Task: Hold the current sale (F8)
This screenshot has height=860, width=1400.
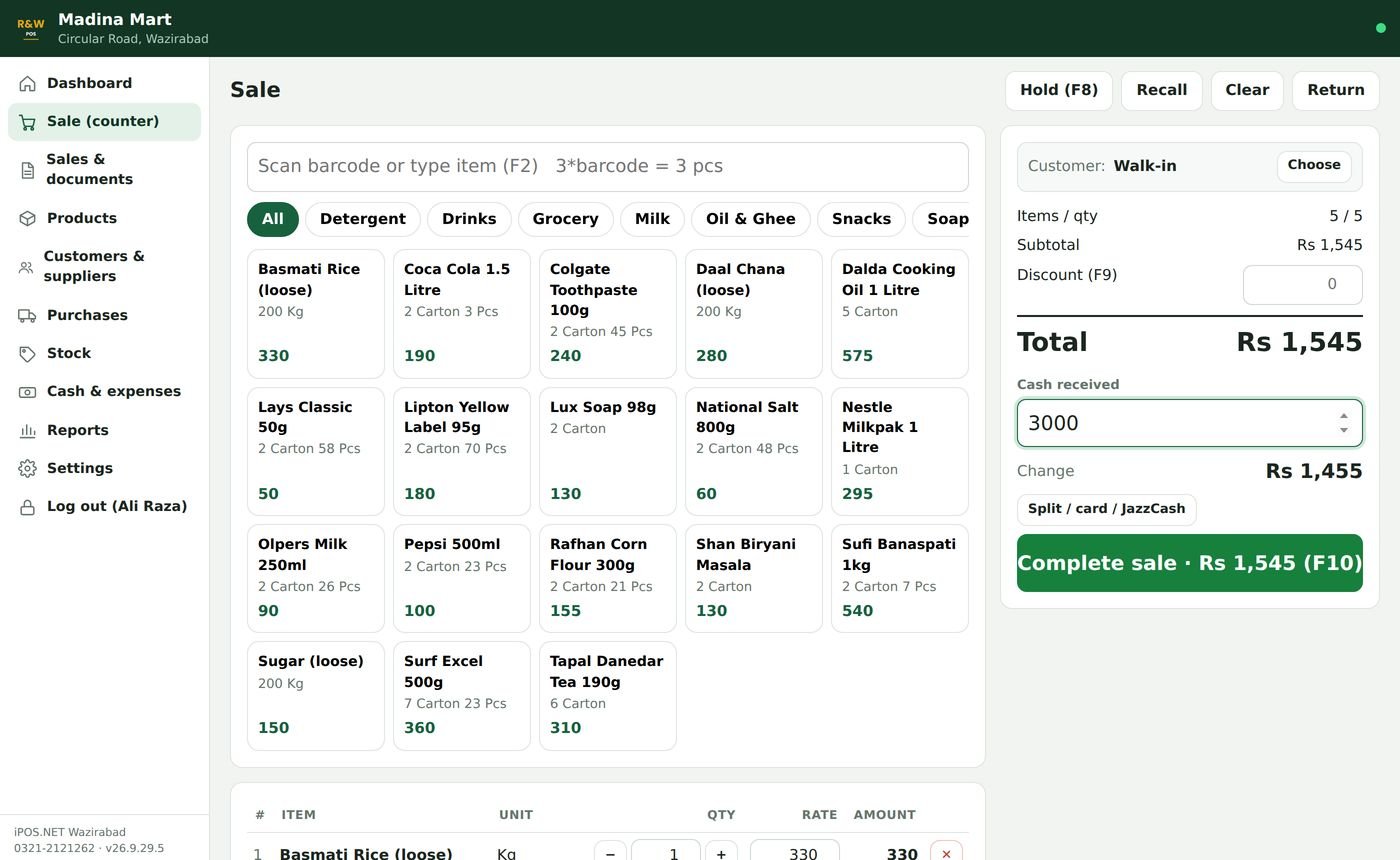Action: tap(1059, 90)
